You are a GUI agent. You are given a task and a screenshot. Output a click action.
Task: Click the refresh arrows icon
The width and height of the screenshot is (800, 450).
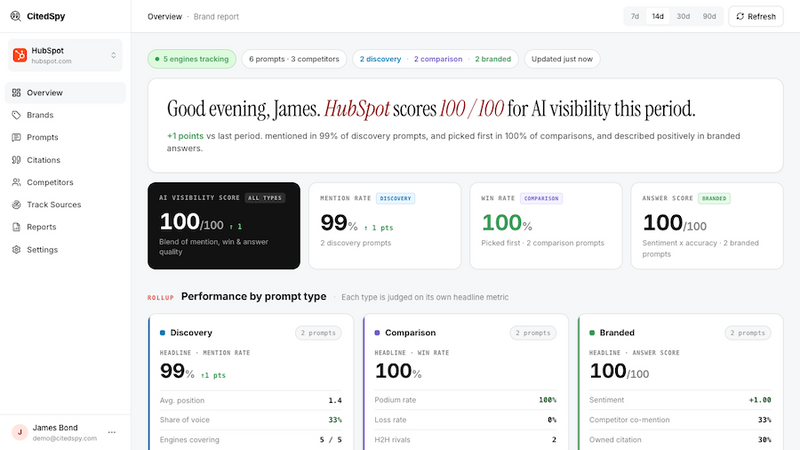click(x=740, y=16)
